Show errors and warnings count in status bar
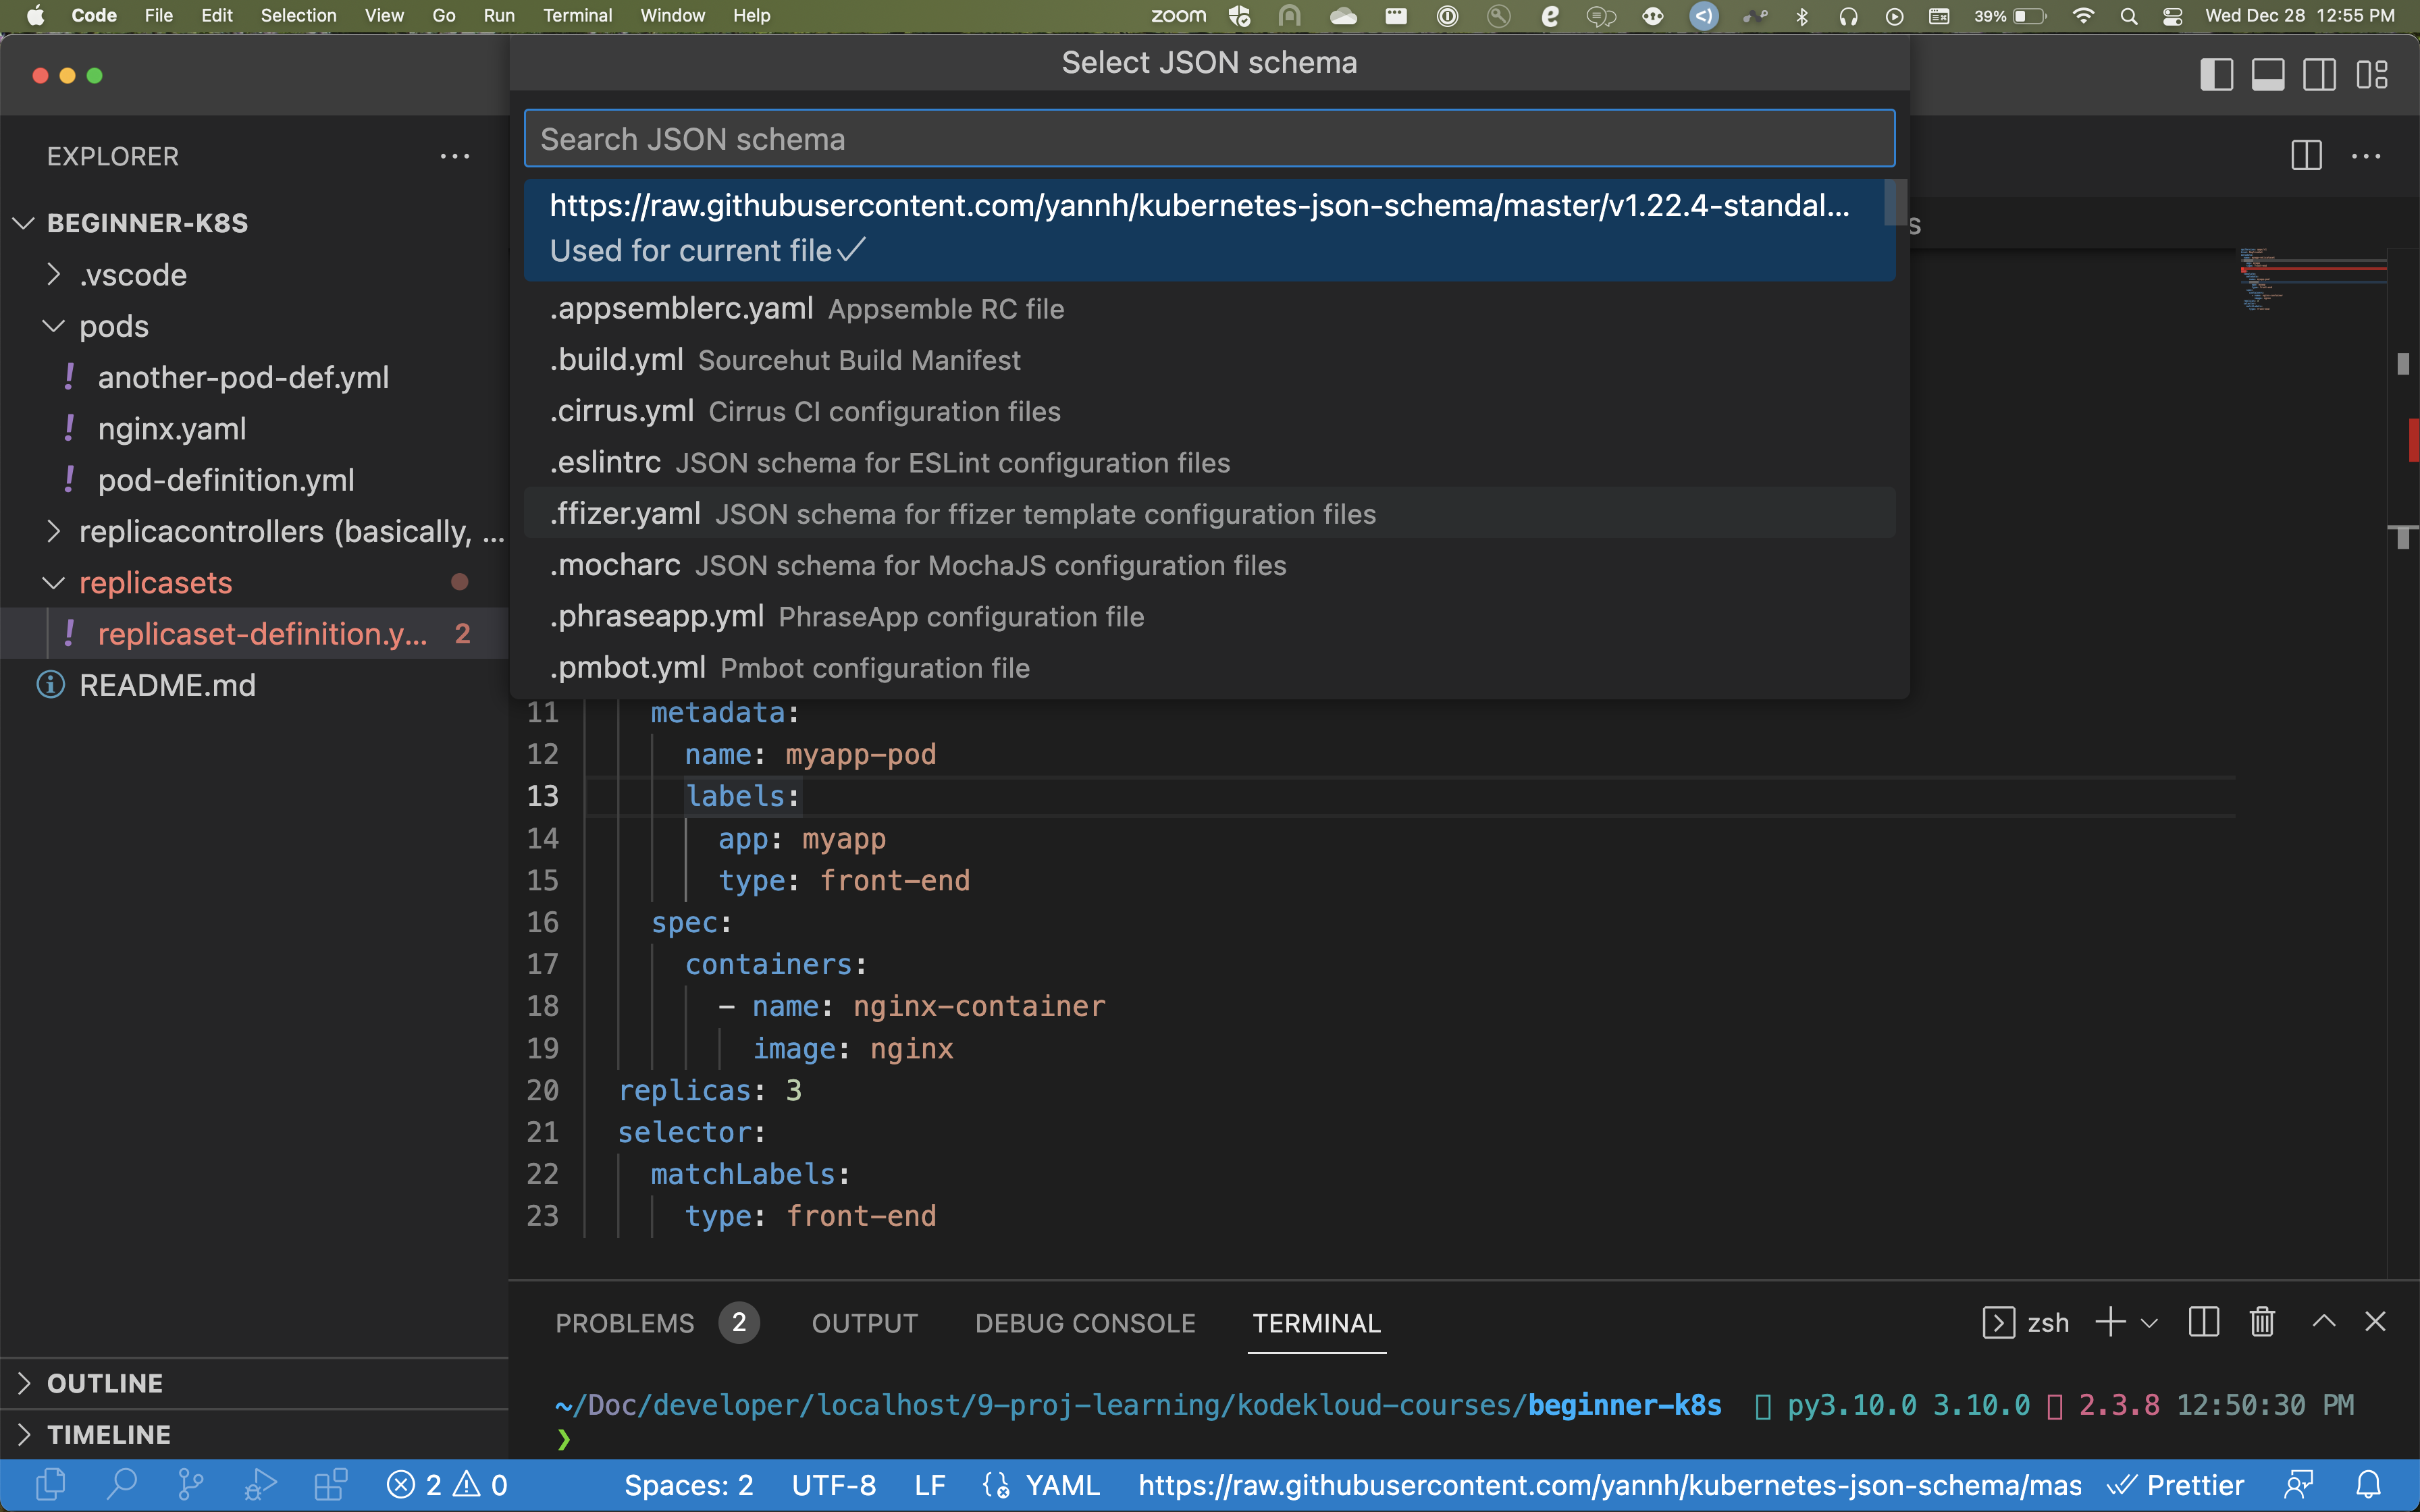The height and width of the screenshot is (1512, 2420). 447,1485
